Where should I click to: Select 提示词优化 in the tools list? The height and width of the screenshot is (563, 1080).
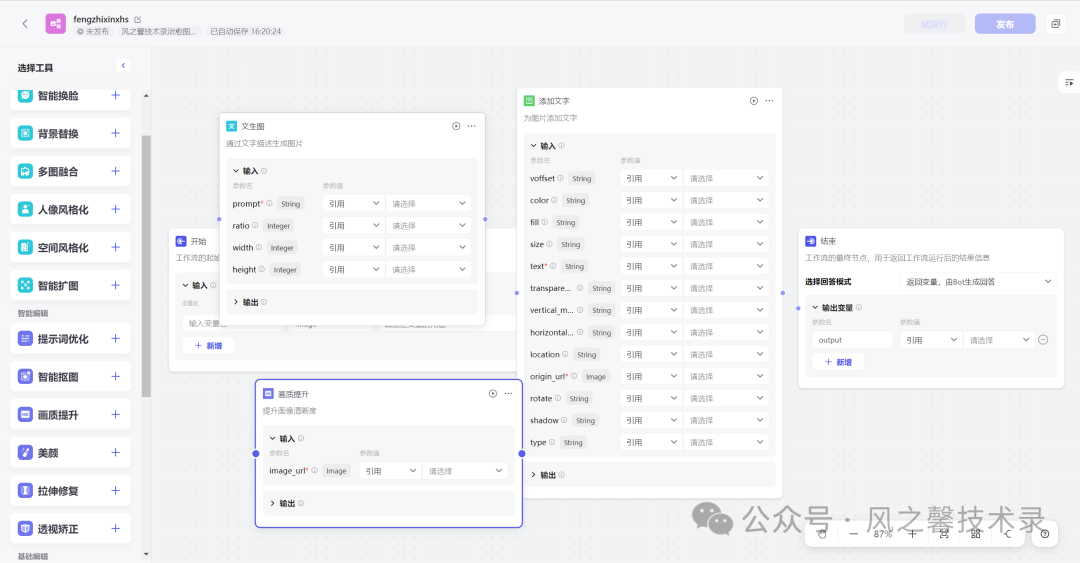(x=63, y=339)
